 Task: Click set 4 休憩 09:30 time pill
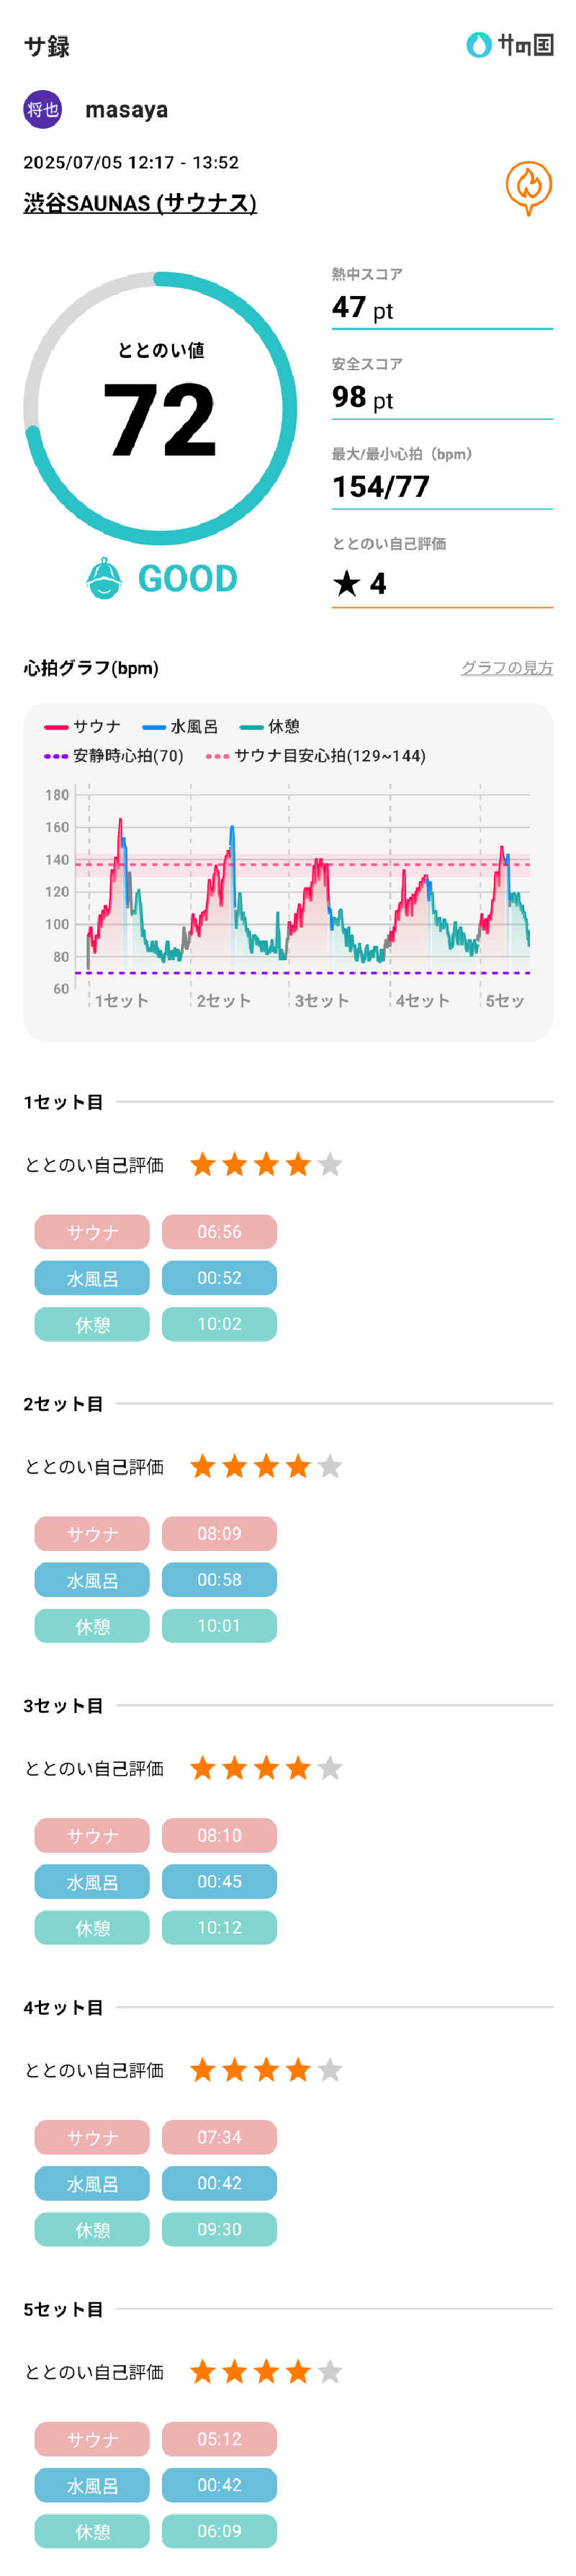219,2229
